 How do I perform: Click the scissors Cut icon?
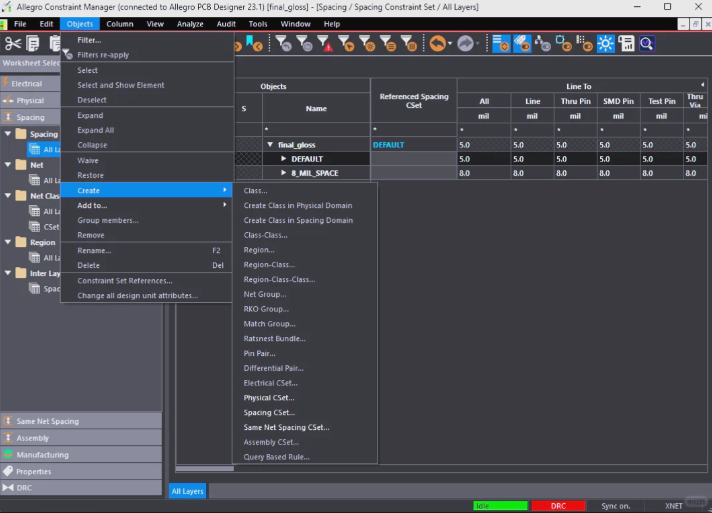(13, 44)
